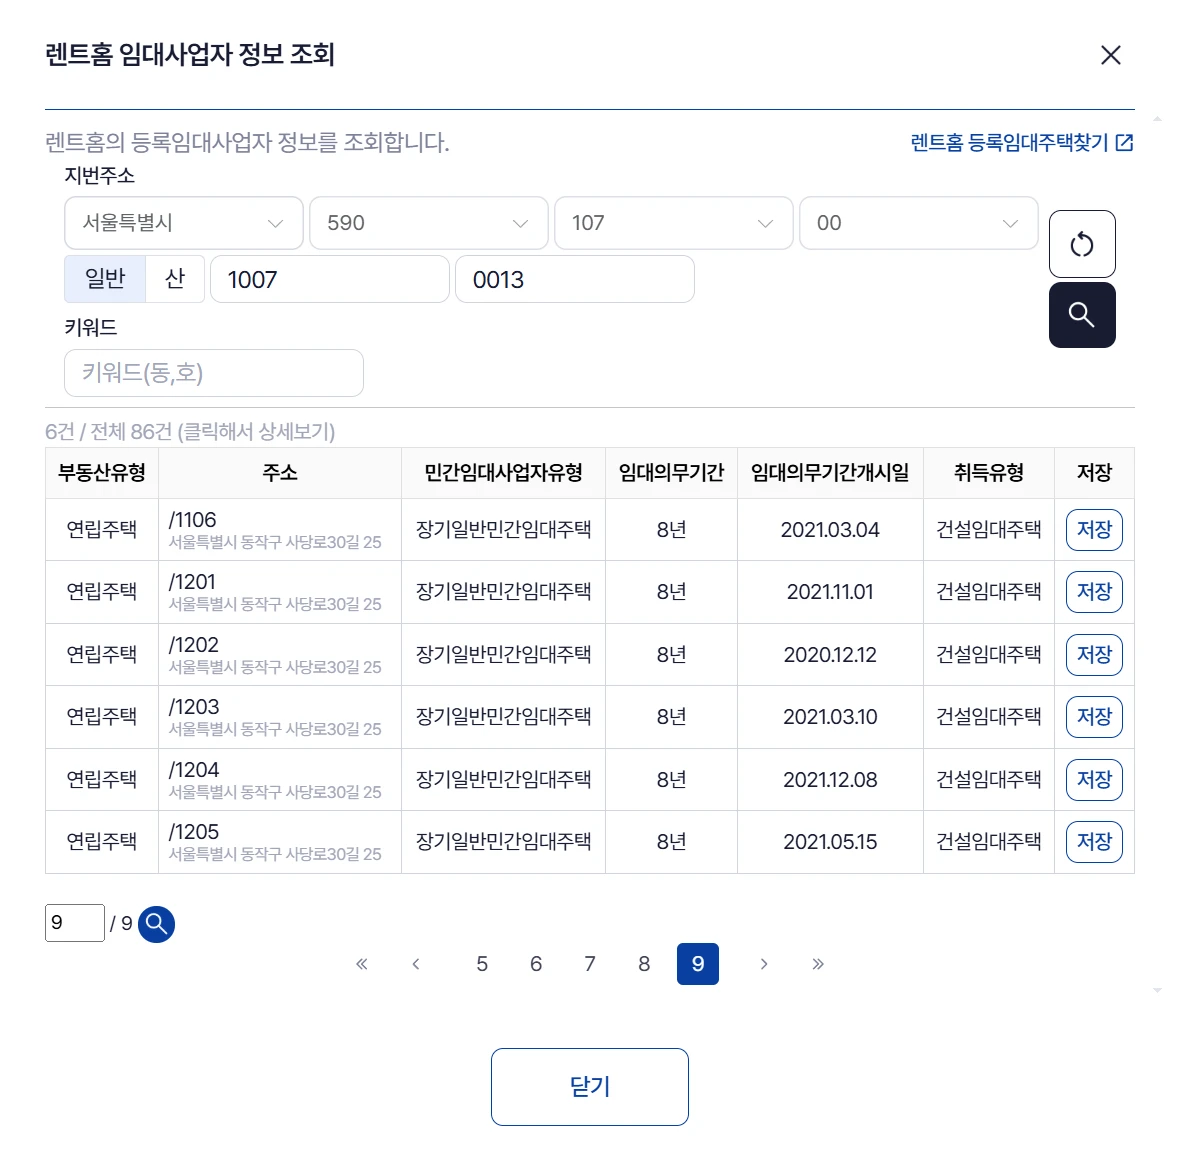Save the /1203 row with 저장
Viewport: 1177px width, 1154px height.
[x=1094, y=717]
